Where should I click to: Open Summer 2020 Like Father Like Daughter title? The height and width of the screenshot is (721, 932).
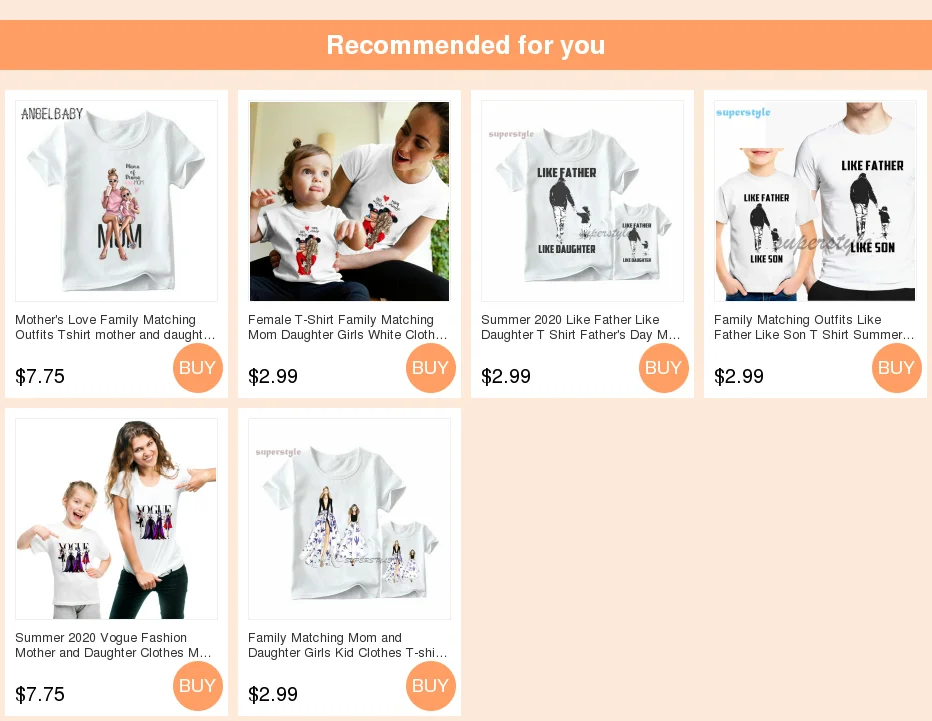pos(581,328)
